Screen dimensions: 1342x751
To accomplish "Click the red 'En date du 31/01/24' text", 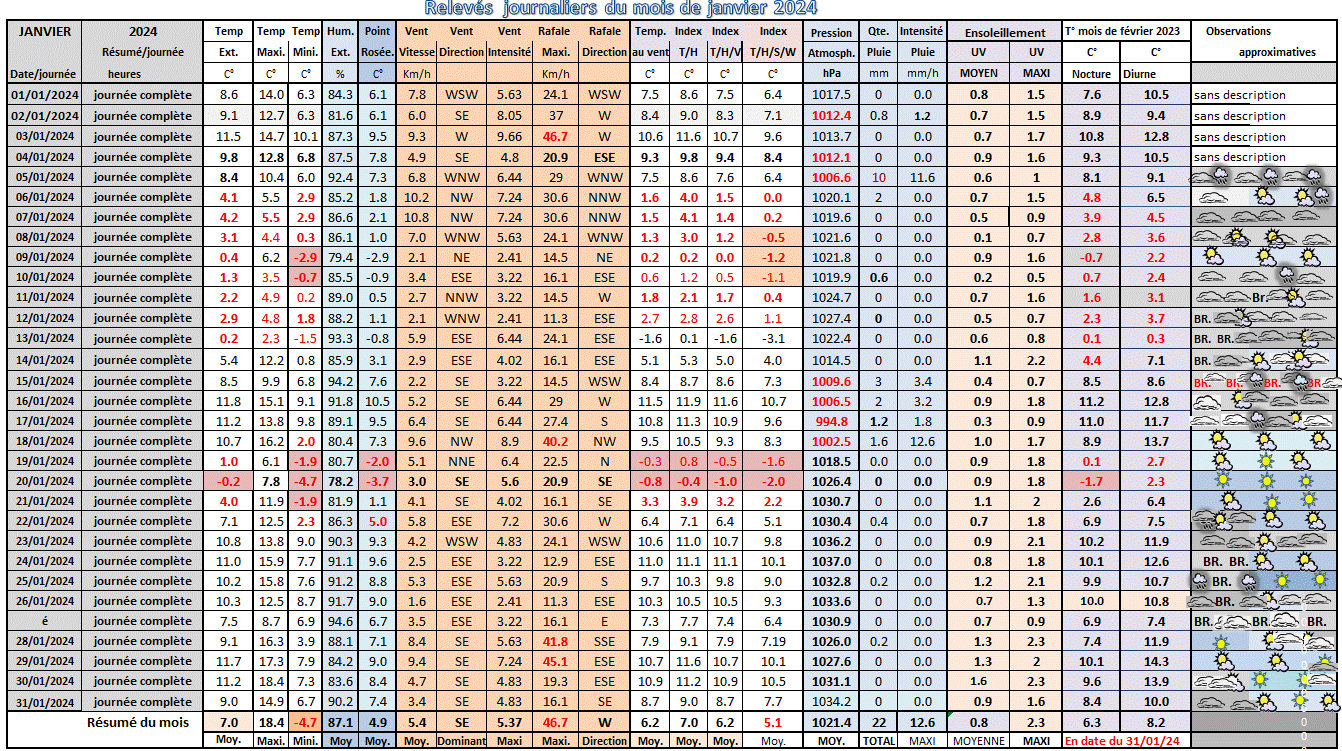I will 1120,741.
